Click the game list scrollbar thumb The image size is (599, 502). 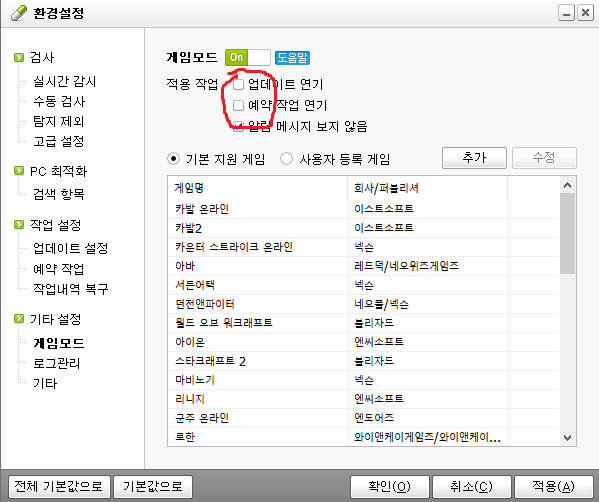568,233
